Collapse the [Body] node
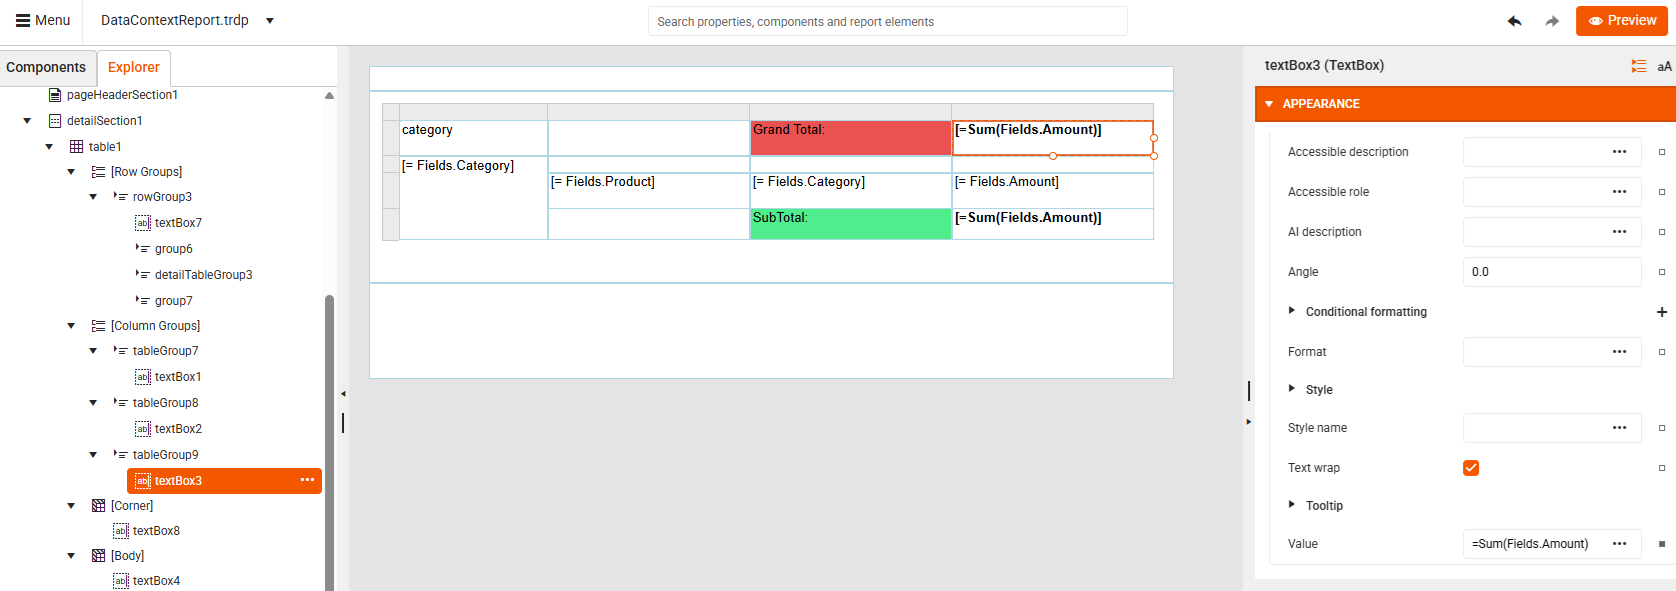The height and width of the screenshot is (591, 1676). pyautogui.click(x=71, y=556)
